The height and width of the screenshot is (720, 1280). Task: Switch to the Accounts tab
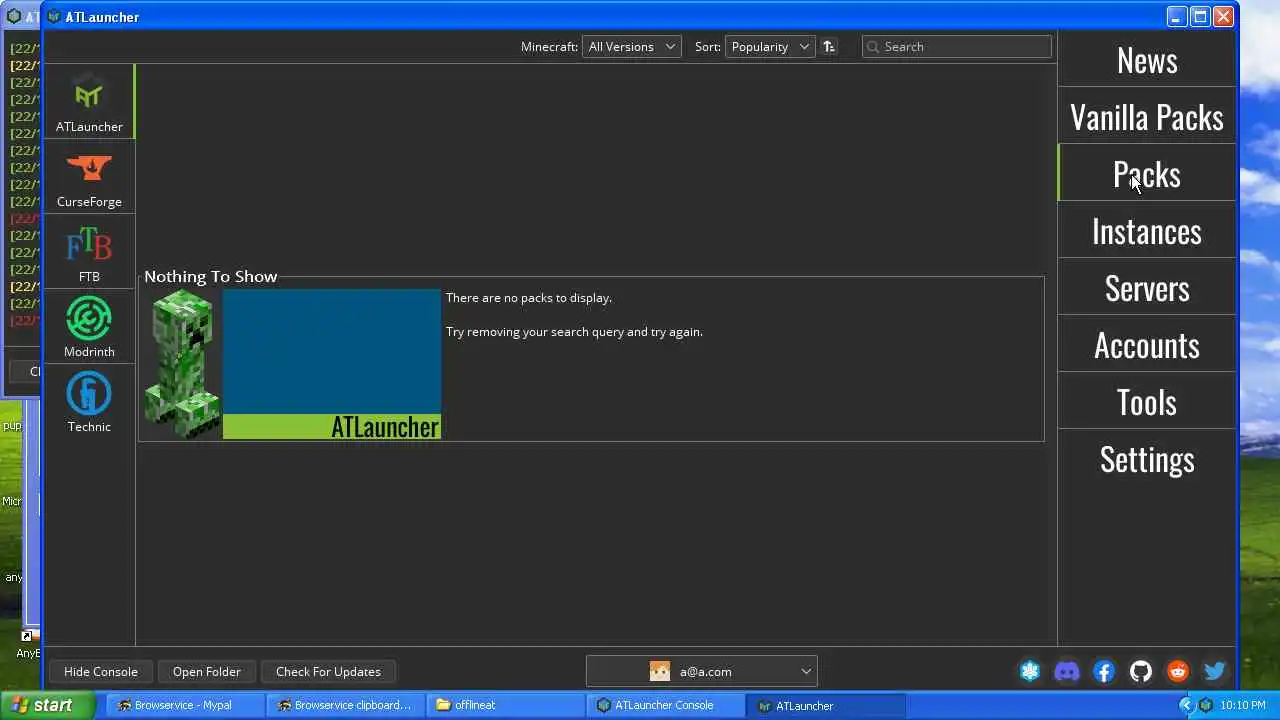(1147, 345)
